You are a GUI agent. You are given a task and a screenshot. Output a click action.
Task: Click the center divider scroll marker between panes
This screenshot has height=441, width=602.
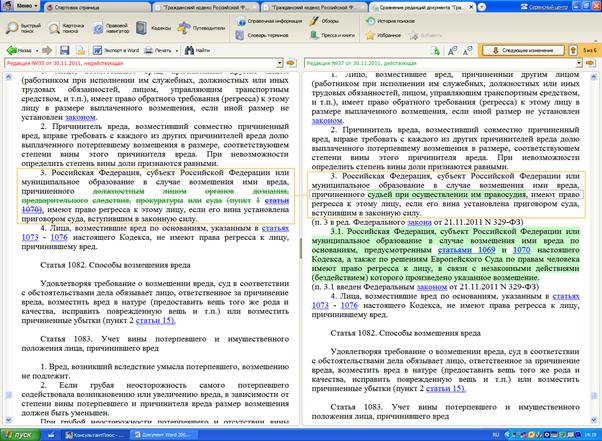301,248
